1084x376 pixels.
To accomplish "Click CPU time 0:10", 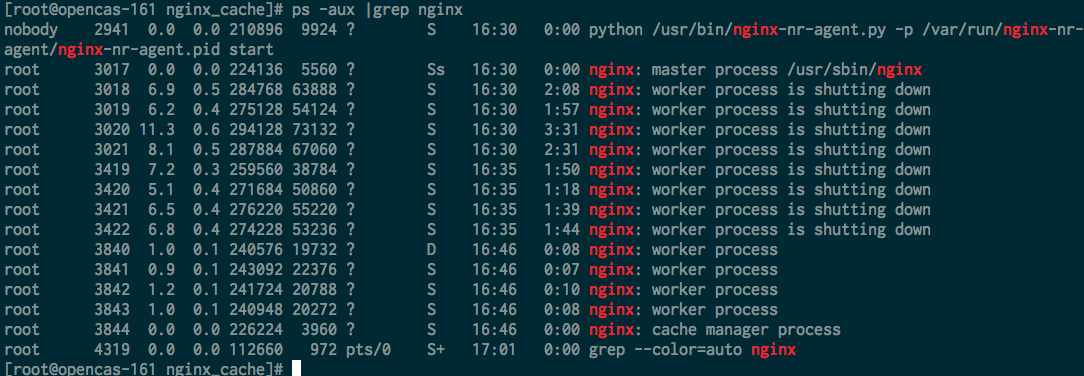I will tap(562, 290).
